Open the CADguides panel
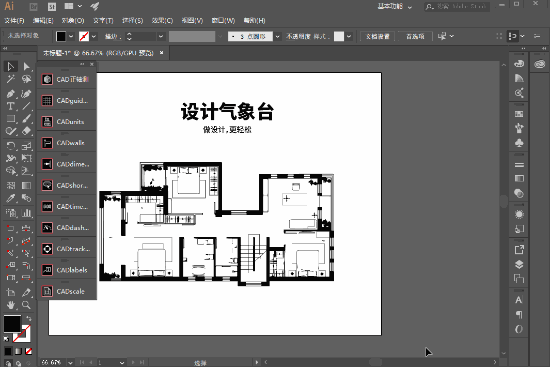This screenshot has height=367, width=550. pyautogui.click(x=67, y=101)
